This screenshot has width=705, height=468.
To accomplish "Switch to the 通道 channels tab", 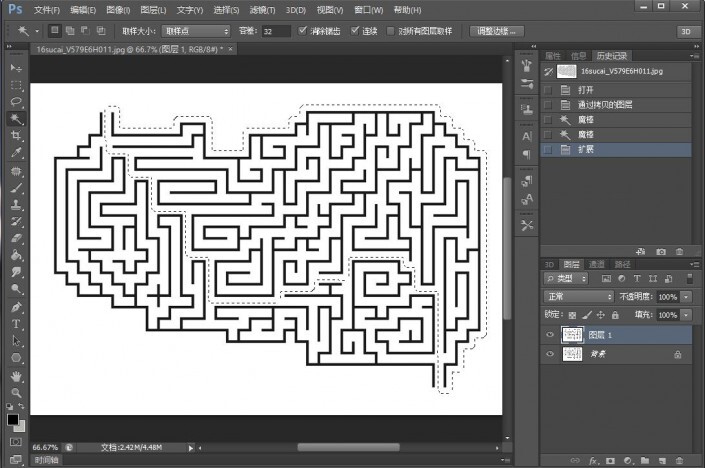I will pyautogui.click(x=596, y=264).
